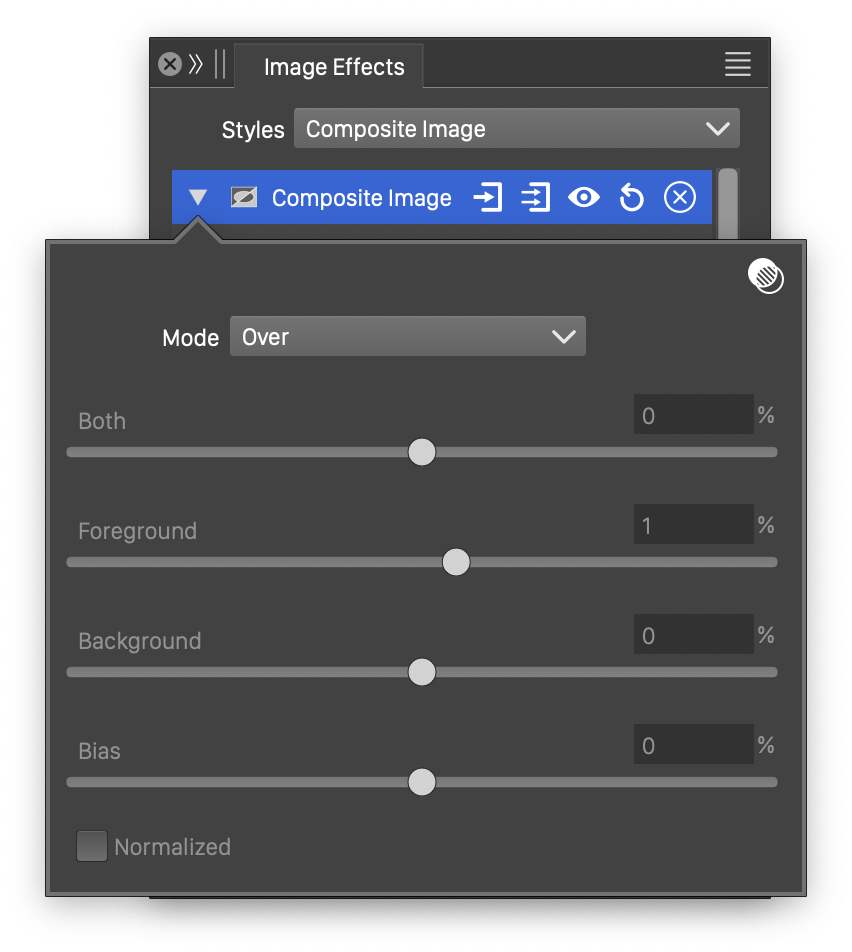This screenshot has width=852, height=952.
Task: Collapse panel using double chevron icon
Action: click(196, 65)
